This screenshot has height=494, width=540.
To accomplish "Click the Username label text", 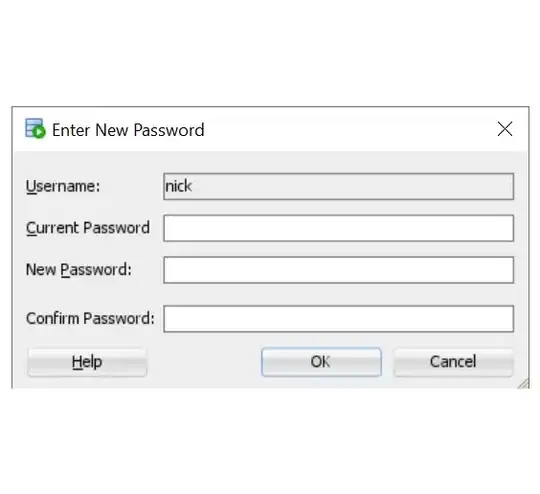I will click(x=63, y=186).
